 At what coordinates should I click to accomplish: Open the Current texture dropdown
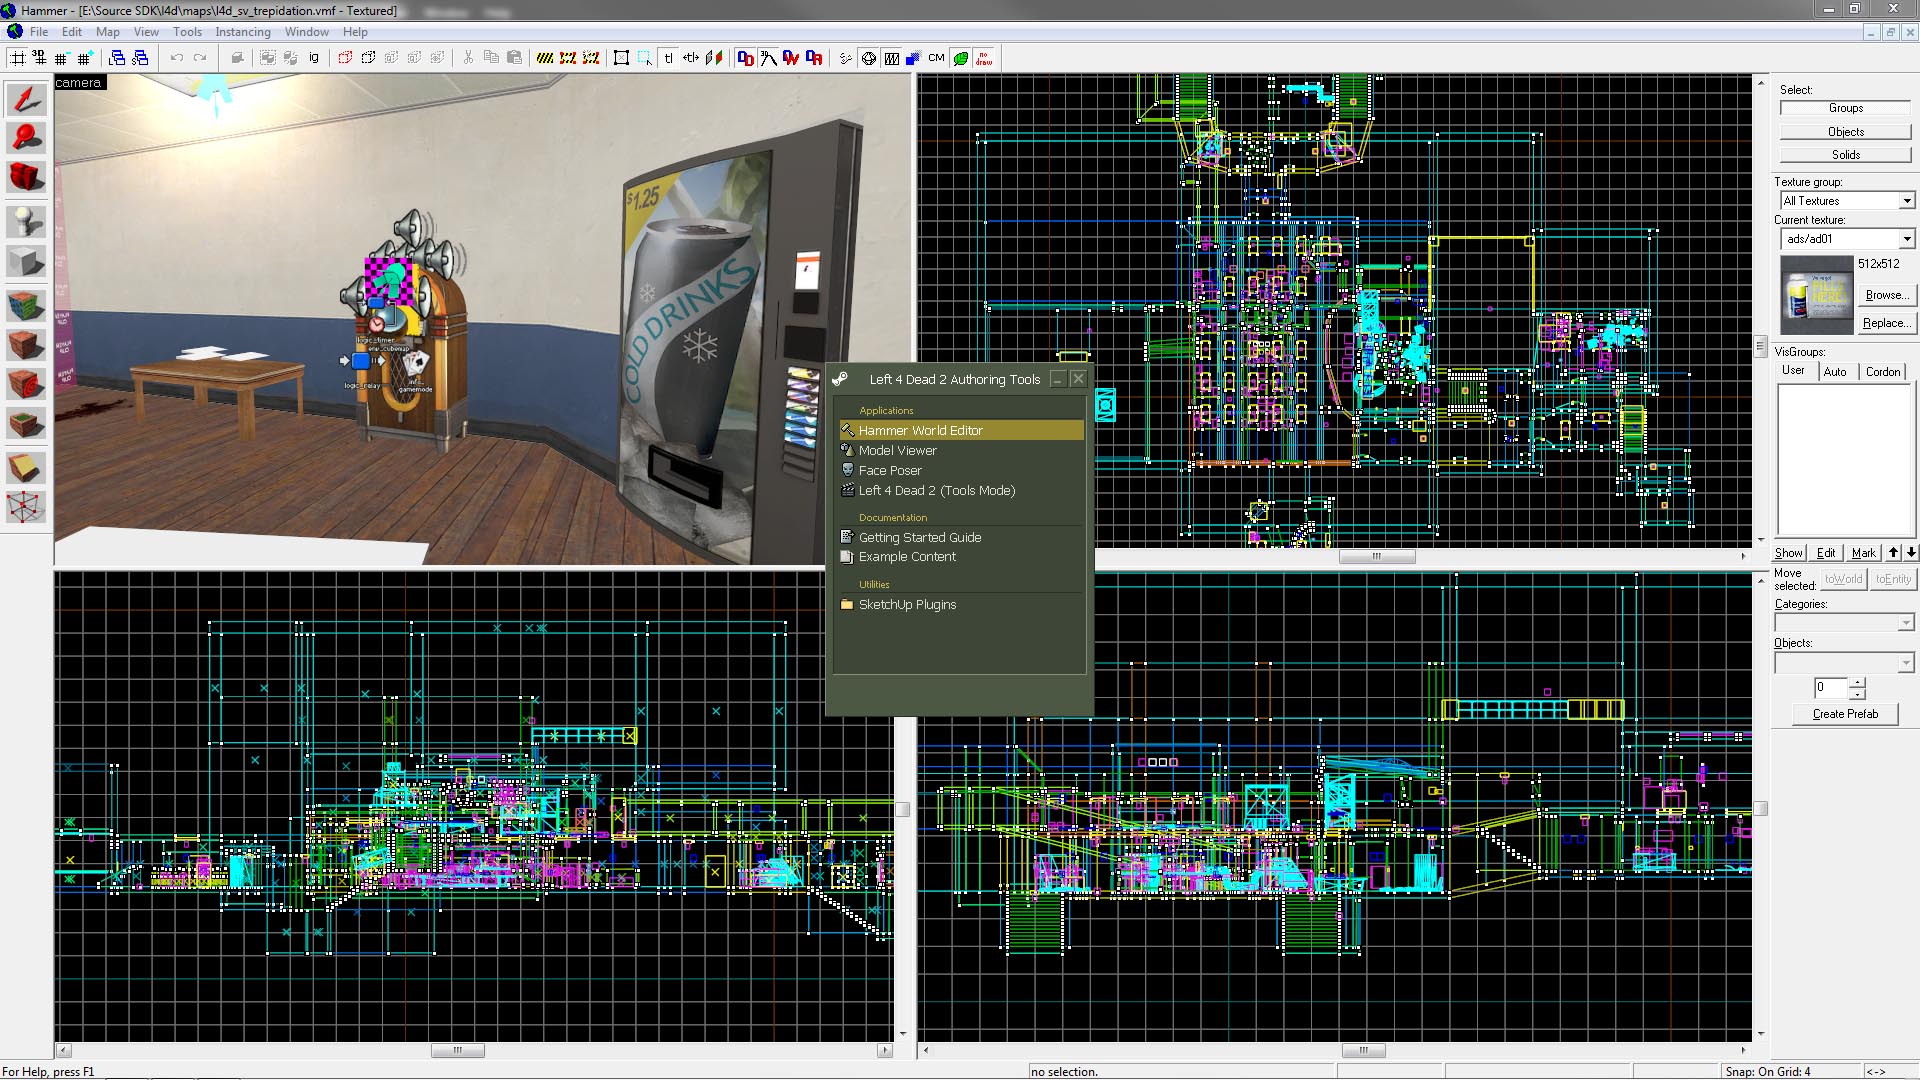[1907, 239]
